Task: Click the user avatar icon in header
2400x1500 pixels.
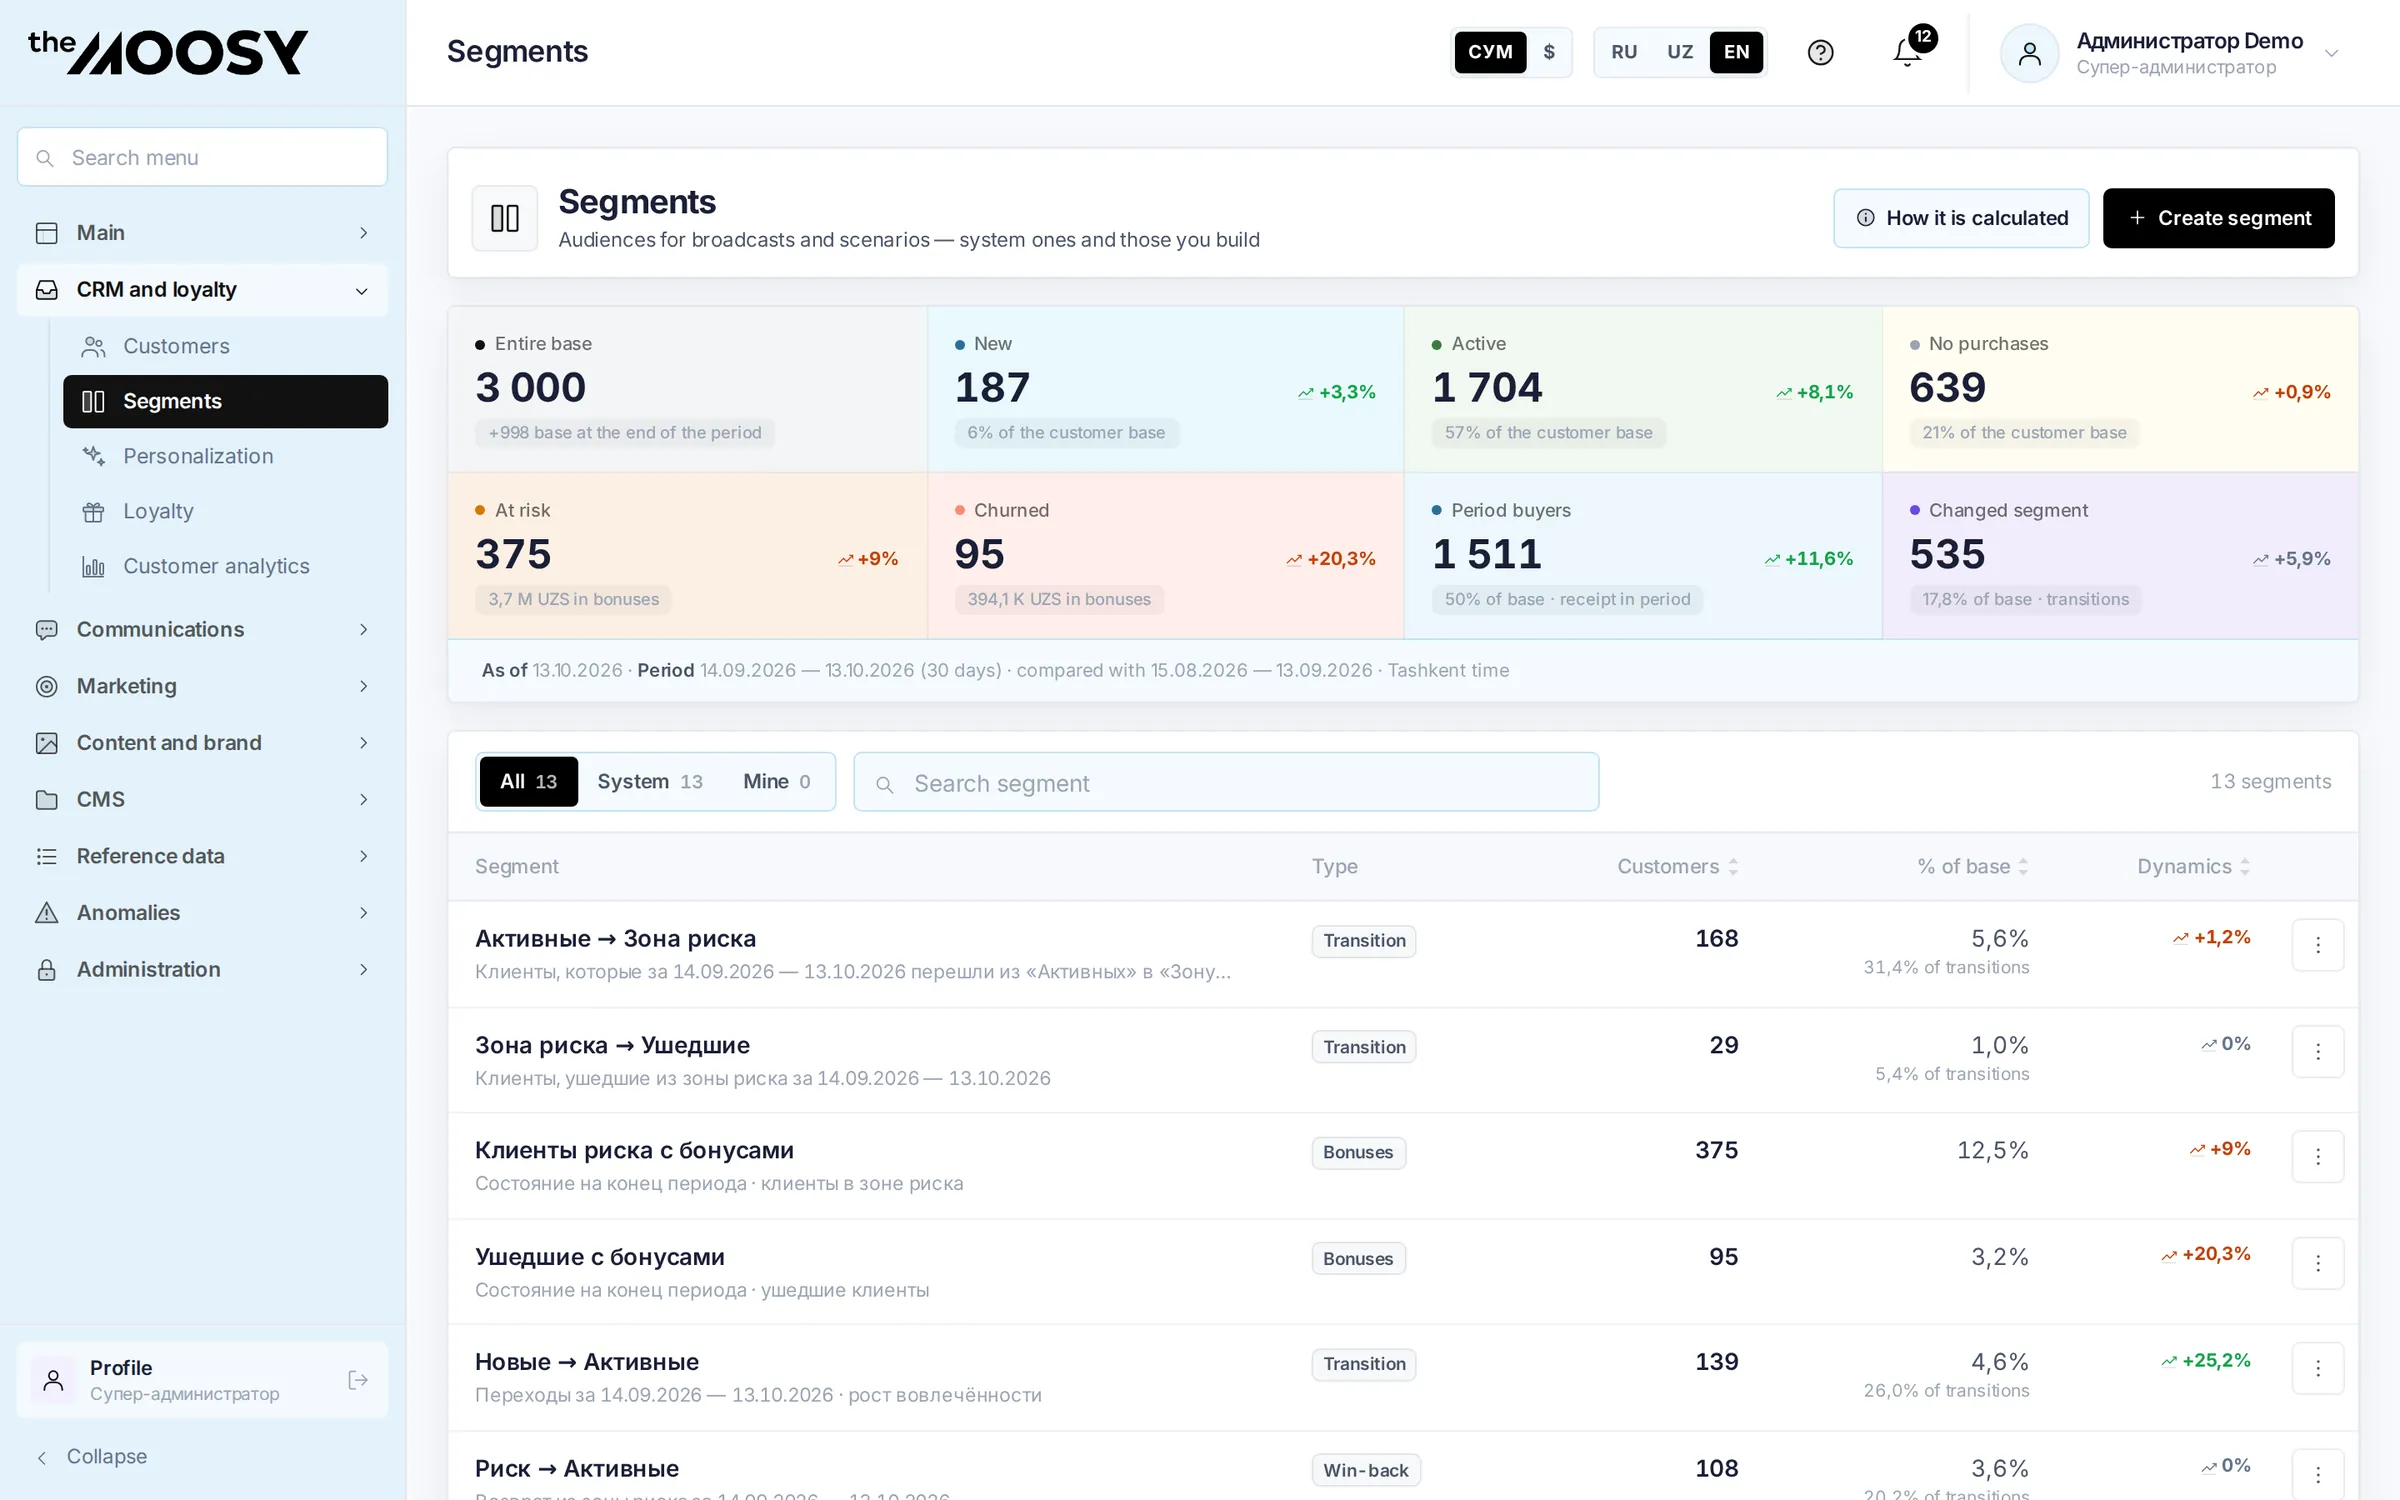Action: tap(2029, 53)
